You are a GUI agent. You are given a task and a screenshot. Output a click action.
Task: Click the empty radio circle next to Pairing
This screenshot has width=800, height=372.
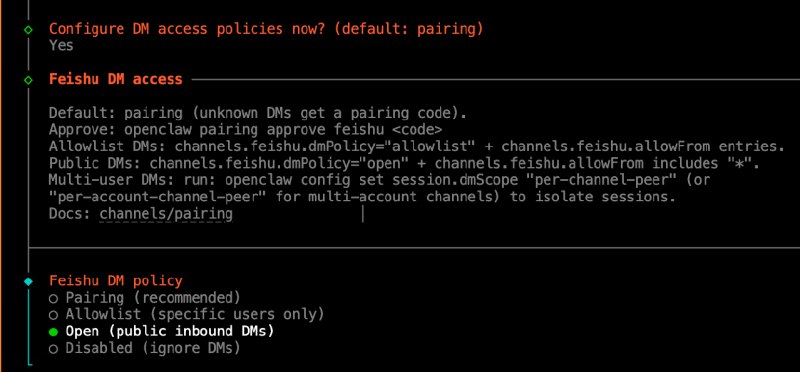[54, 298]
